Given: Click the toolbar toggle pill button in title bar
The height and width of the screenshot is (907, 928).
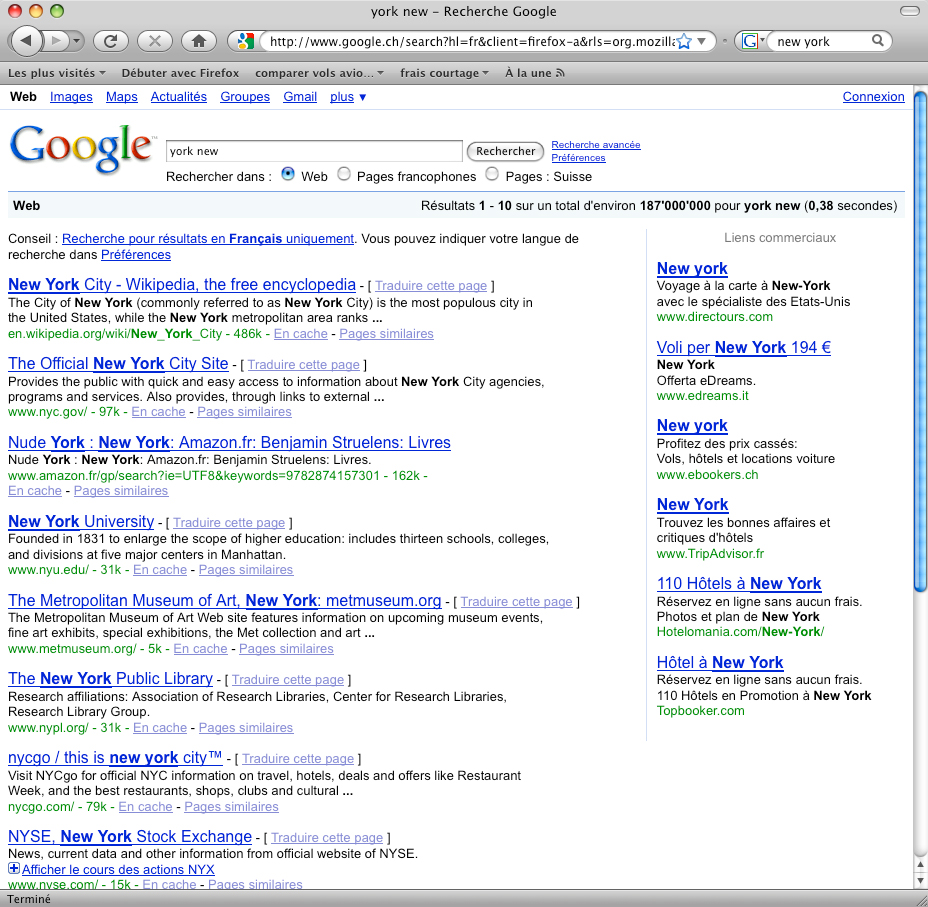Looking at the screenshot, I should click(x=909, y=11).
